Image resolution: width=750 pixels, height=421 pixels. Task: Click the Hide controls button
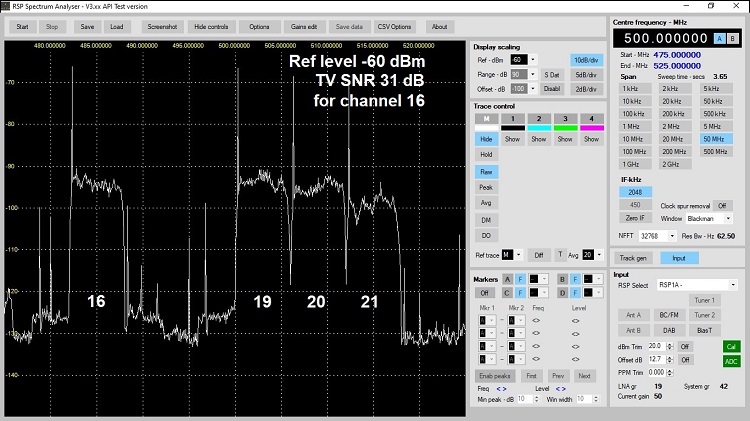point(211,26)
